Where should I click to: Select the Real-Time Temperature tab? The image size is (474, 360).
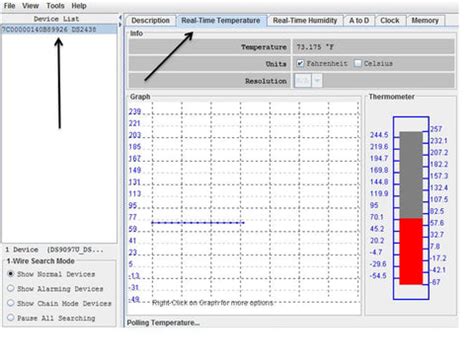[x=221, y=21]
